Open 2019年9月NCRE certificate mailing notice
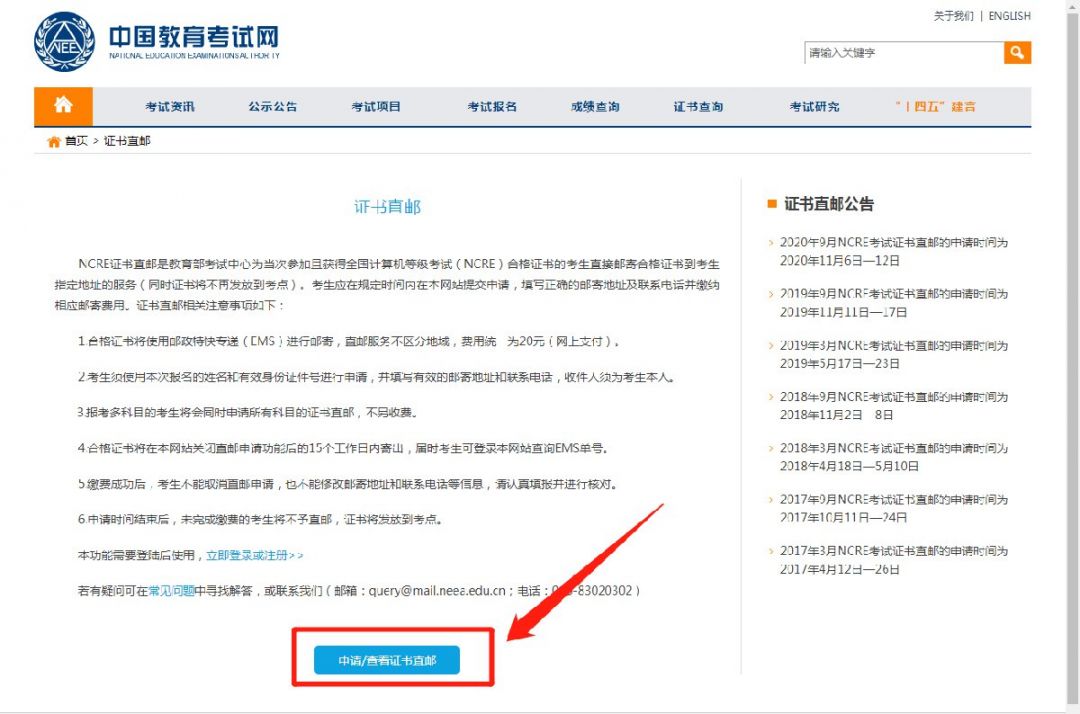The width and height of the screenshot is (1080, 714). [x=893, y=303]
